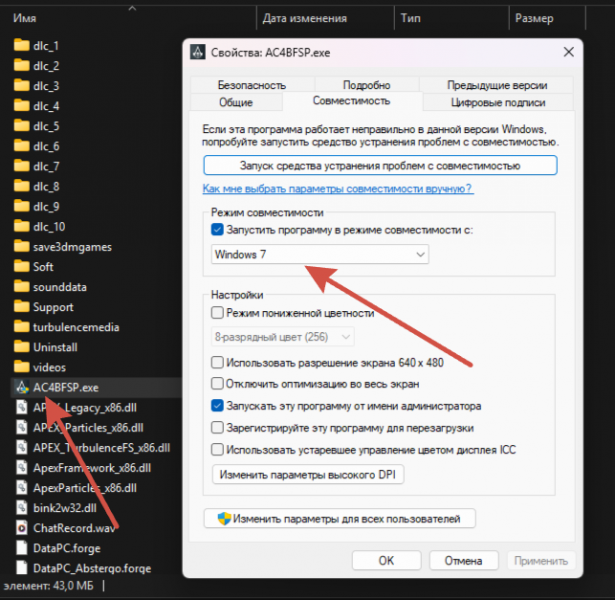The image size is (615, 600).
Task: Select the APEX_Legacy_x86.dll file name
Action: [x=85, y=407]
